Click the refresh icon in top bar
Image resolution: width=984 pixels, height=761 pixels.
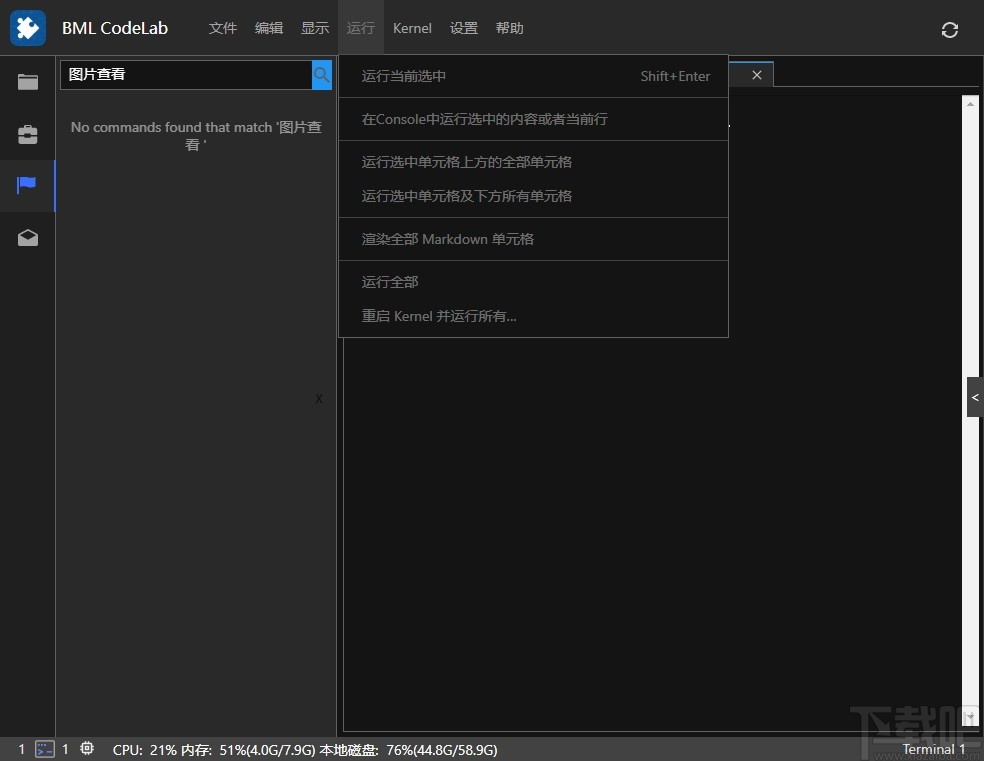tap(949, 29)
